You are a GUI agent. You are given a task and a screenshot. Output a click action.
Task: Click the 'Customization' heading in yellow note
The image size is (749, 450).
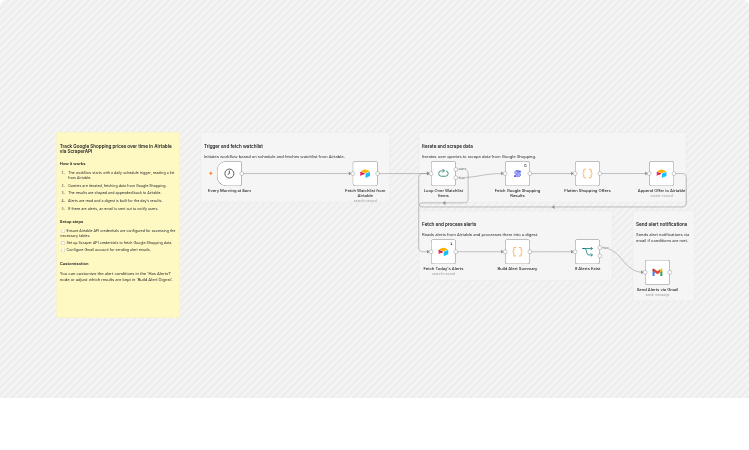coord(74,264)
